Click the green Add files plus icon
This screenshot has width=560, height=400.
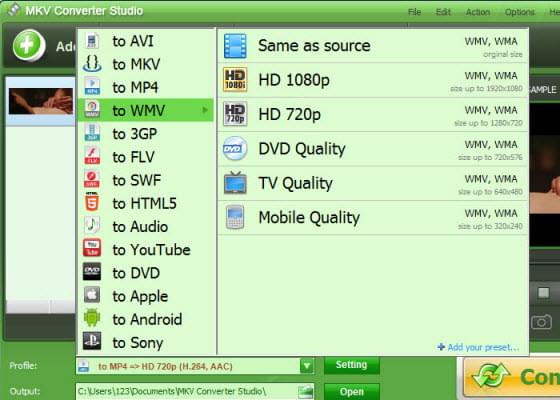(29, 45)
